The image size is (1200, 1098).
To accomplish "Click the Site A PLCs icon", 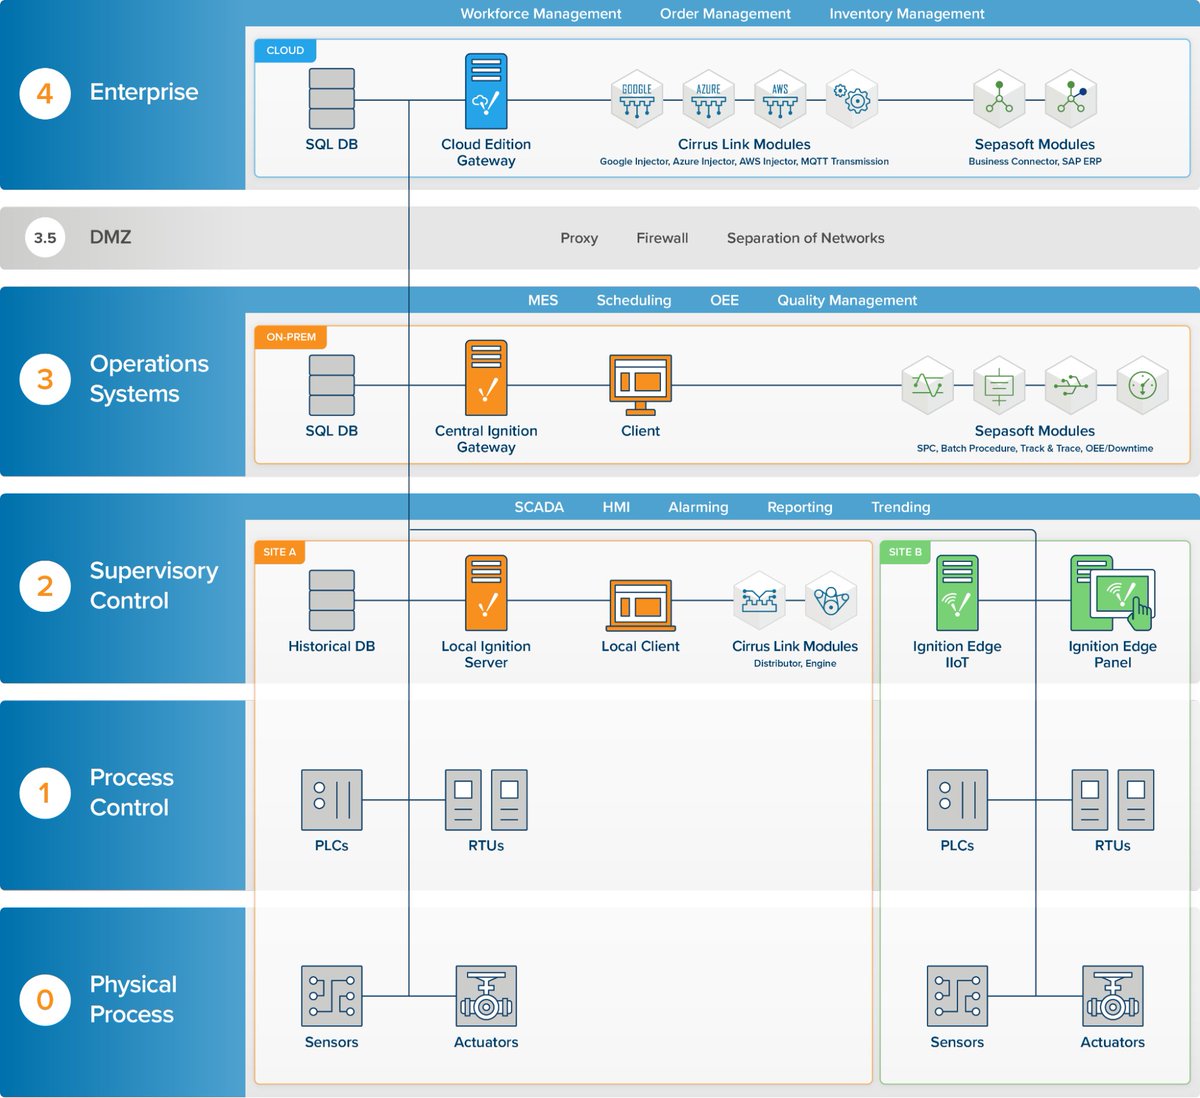I will pyautogui.click(x=332, y=800).
